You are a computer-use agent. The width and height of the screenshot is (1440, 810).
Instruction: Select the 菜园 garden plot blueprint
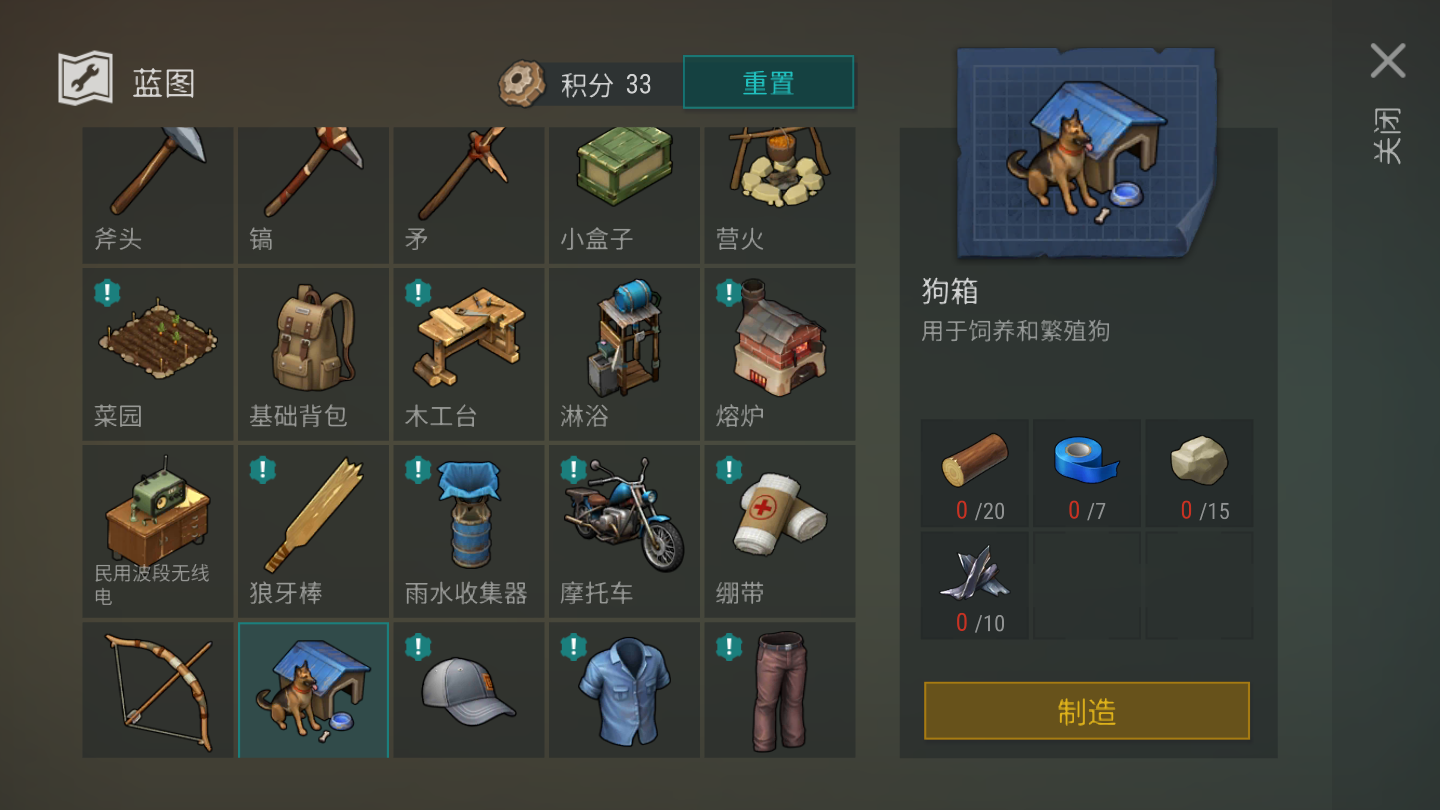pyautogui.click(x=158, y=354)
